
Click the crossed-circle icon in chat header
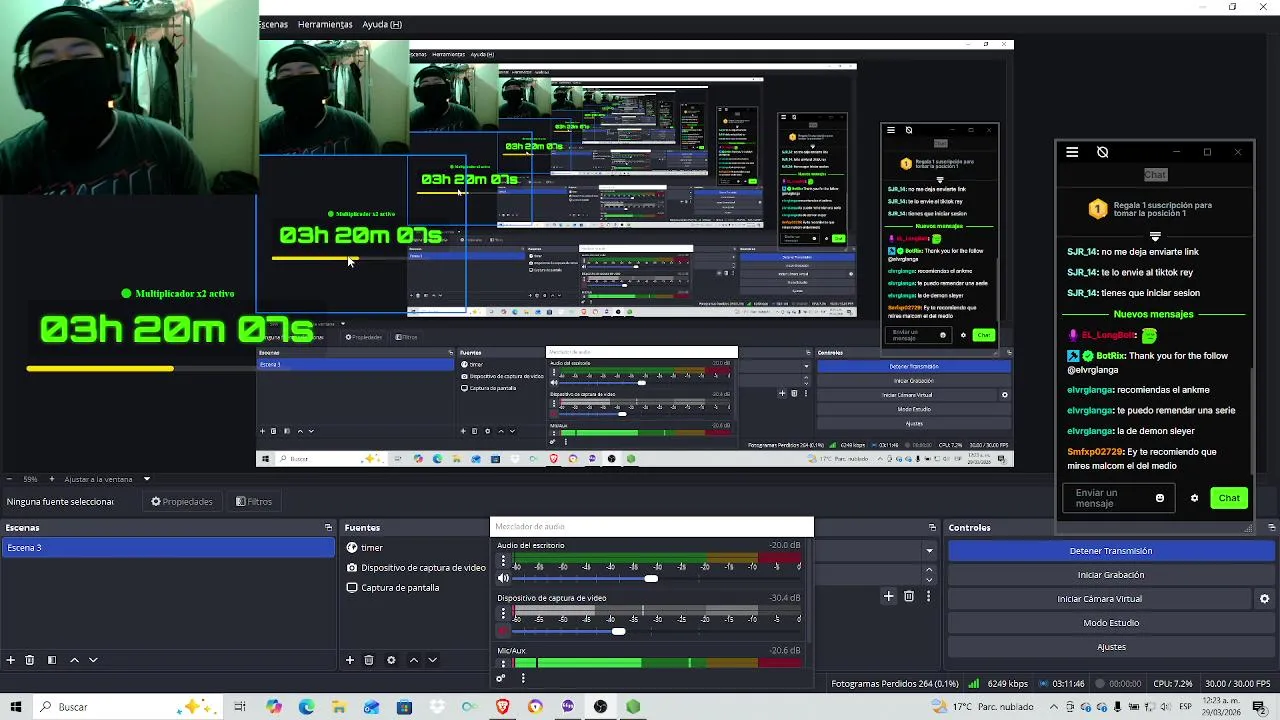pyautogui.click(x=1102, y=152)
